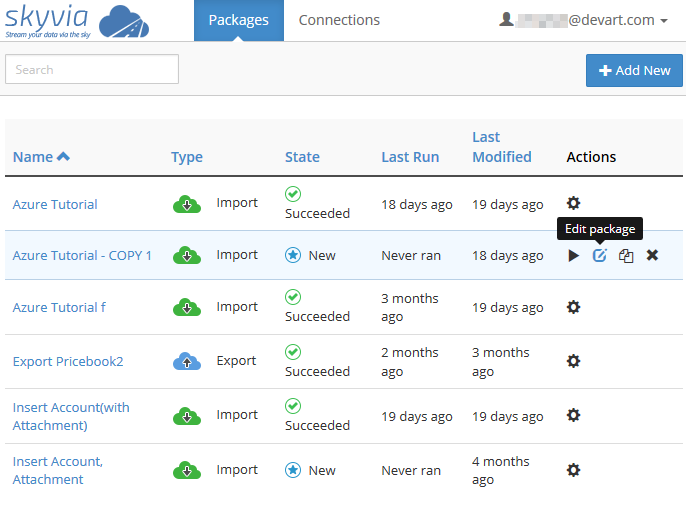Image resolution: width=686 pixels, height=509 pixels.
Task: Click '18 days ago' Last Run for Azure Tutorial
Action: [416, 204]
